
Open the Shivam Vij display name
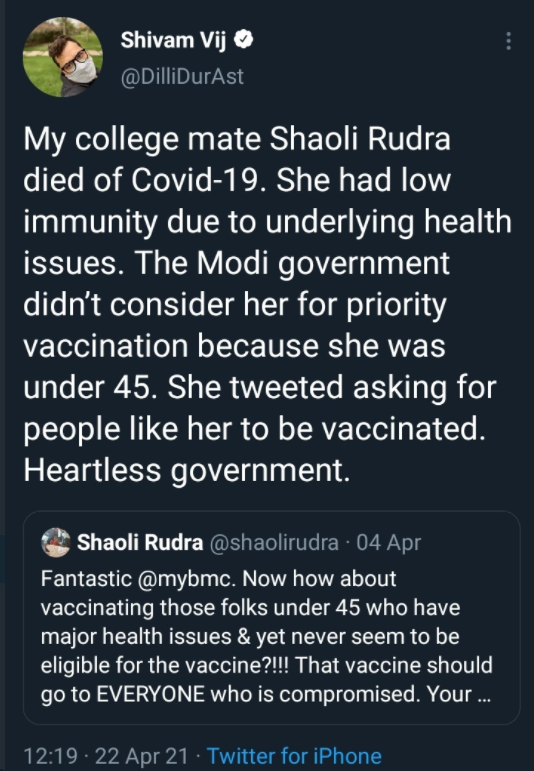point(173,40)
